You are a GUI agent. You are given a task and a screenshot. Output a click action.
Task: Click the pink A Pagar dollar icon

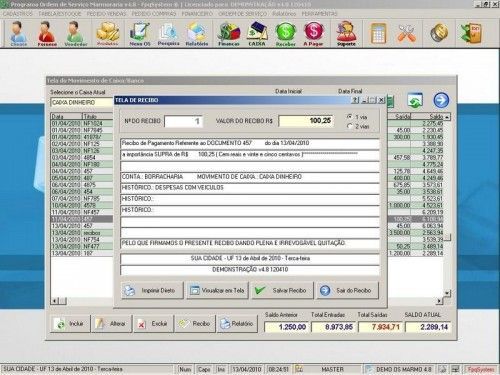point(313,33)
